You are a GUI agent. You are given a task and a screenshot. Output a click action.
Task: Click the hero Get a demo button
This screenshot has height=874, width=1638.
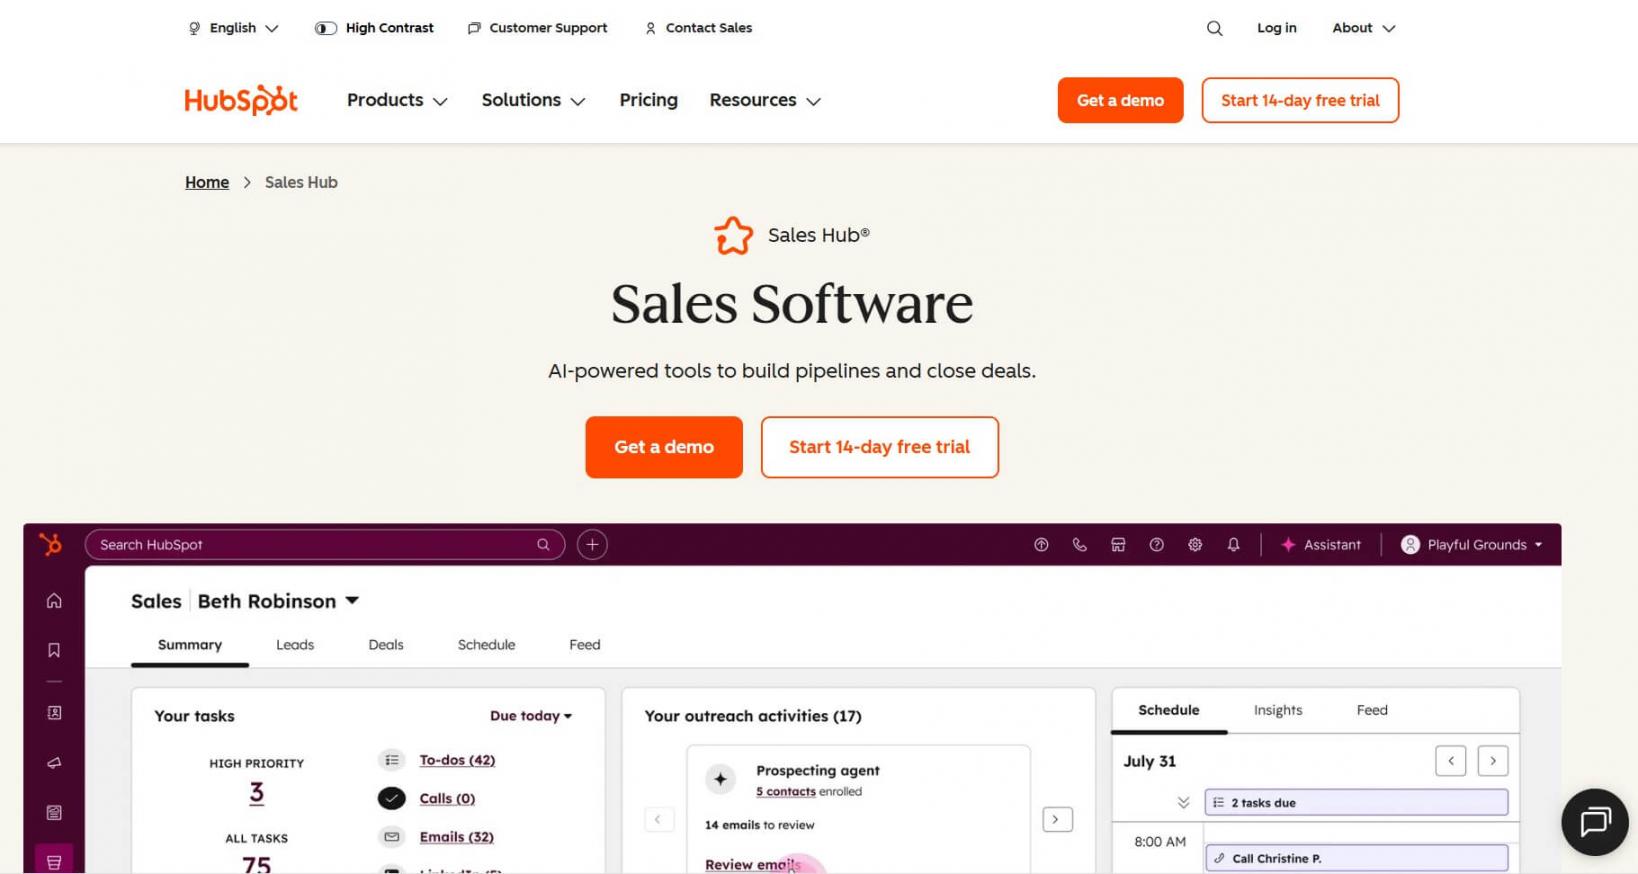pos(664,447)
